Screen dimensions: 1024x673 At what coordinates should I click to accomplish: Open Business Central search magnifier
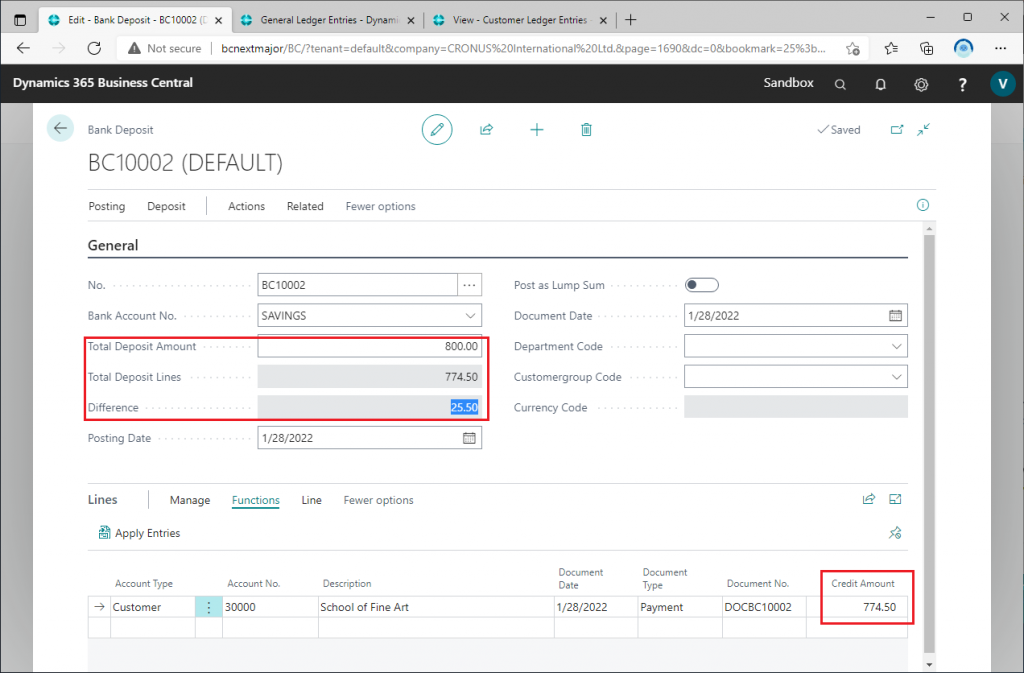coord(840,84)
